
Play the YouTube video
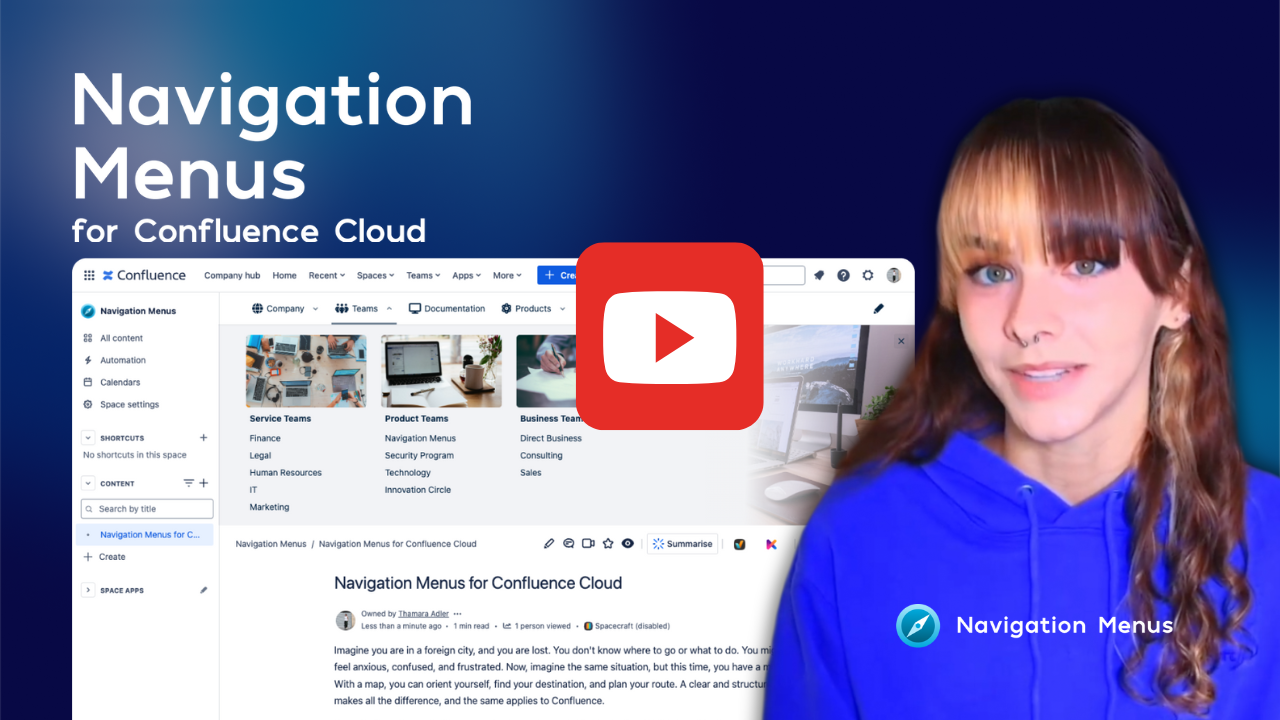click(669, 336)
